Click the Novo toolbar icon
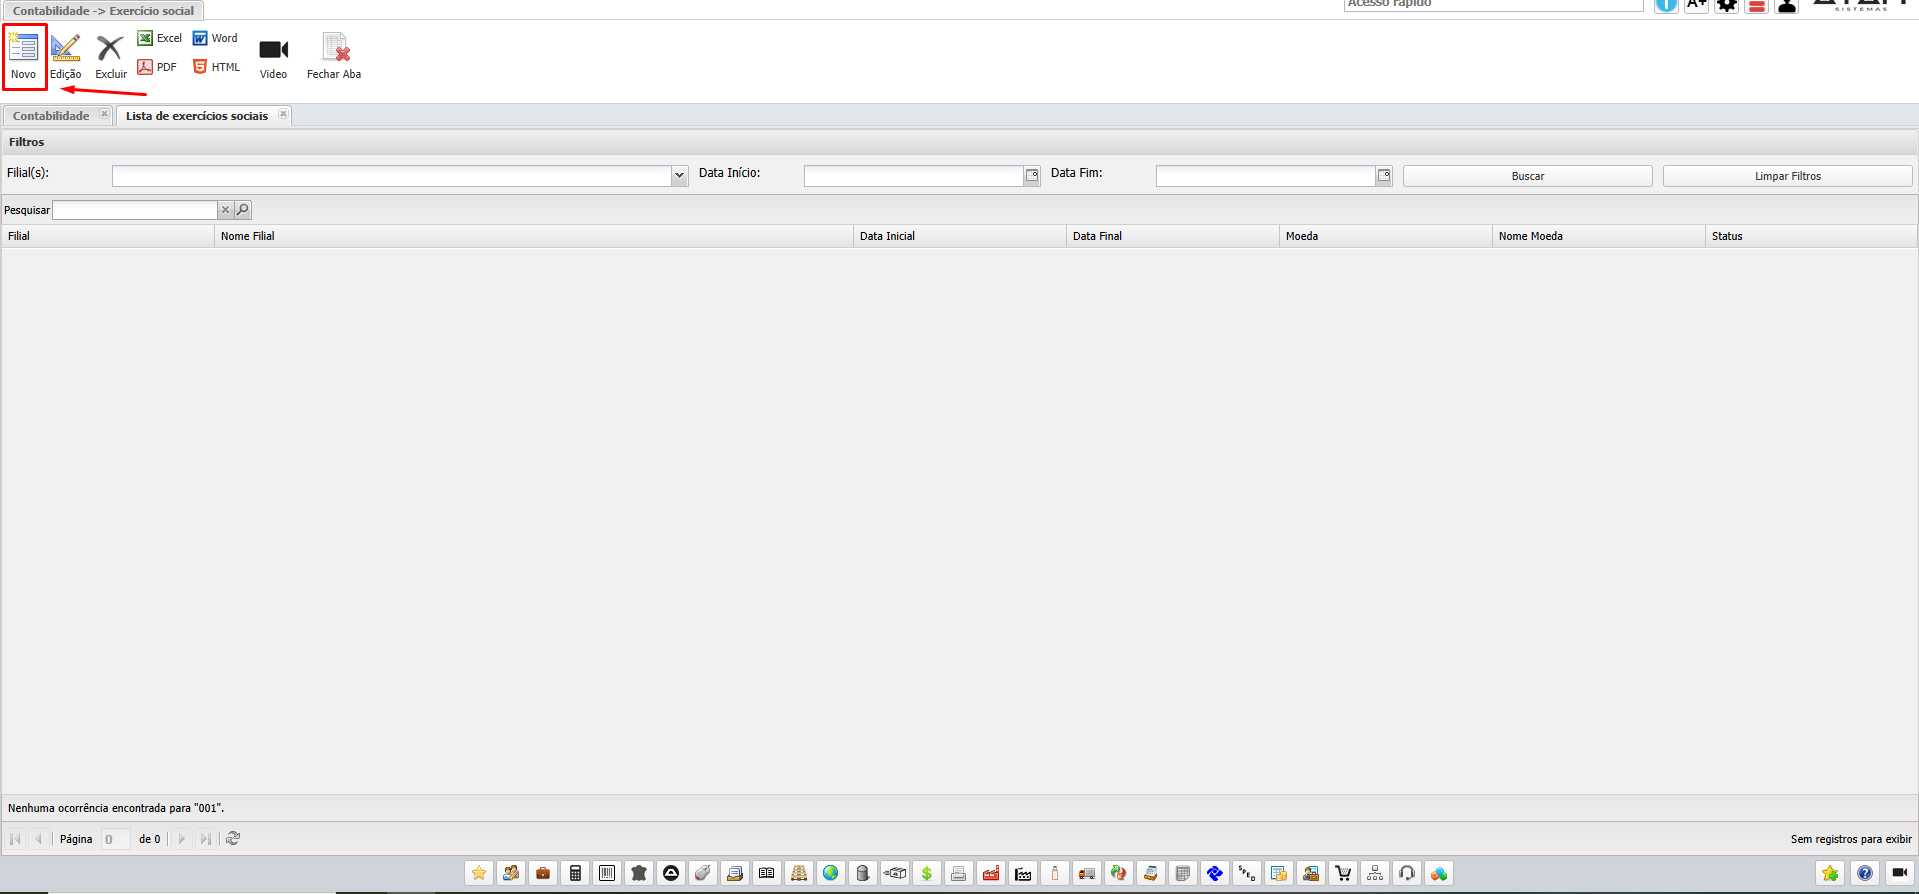The height and width of the screenshot is (894, 1919). point(23,49)
